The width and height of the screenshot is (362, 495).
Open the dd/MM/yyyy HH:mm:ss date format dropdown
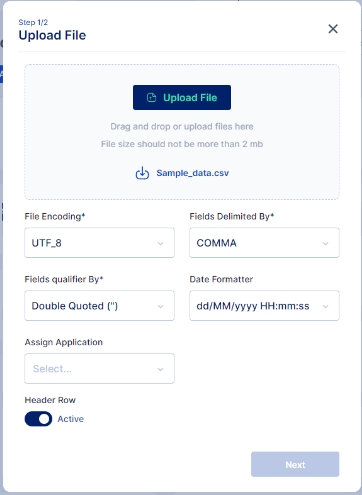(264, 306)
